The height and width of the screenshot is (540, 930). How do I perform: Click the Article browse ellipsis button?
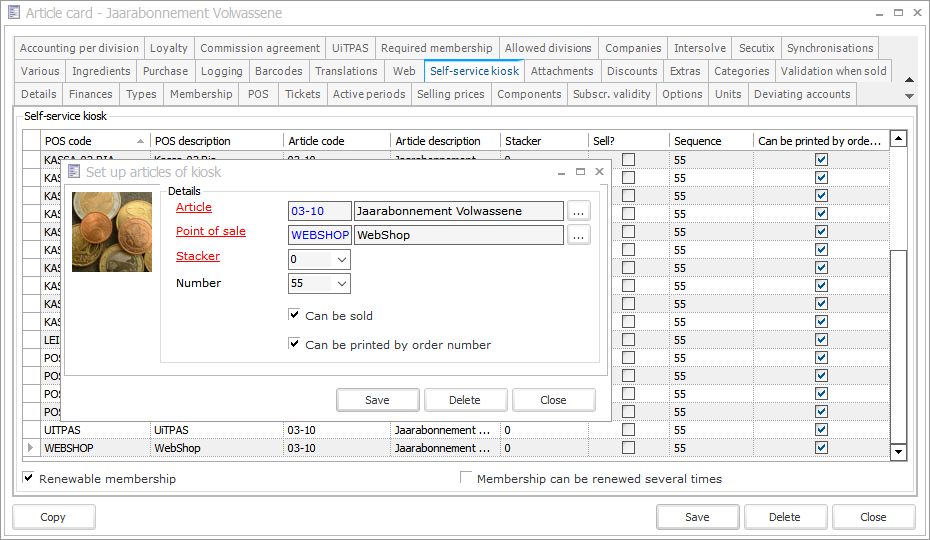[579, 211]
